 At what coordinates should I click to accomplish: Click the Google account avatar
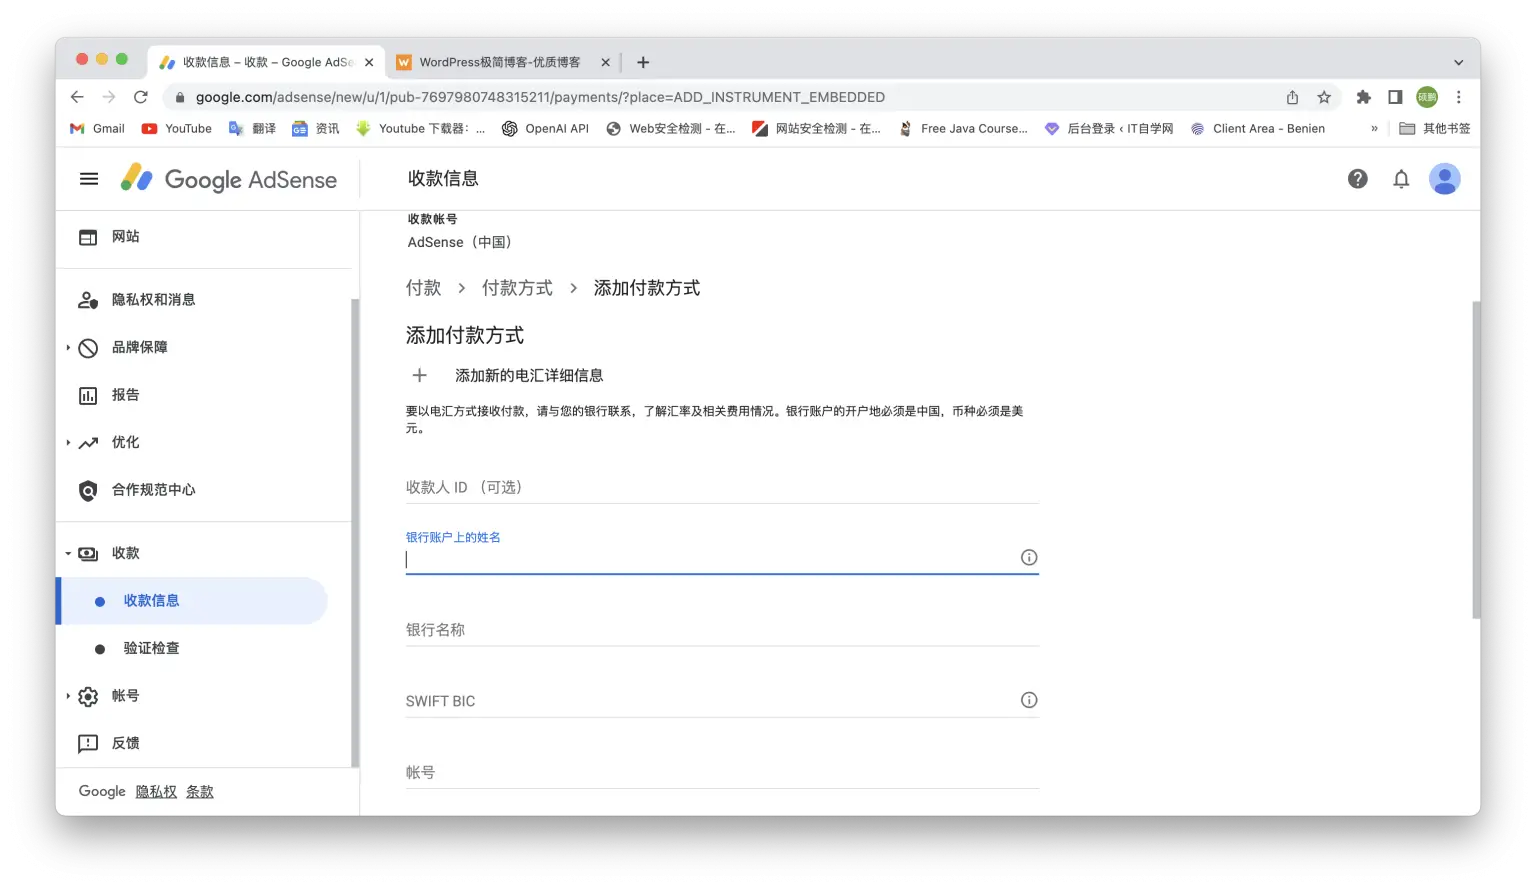1444,178
